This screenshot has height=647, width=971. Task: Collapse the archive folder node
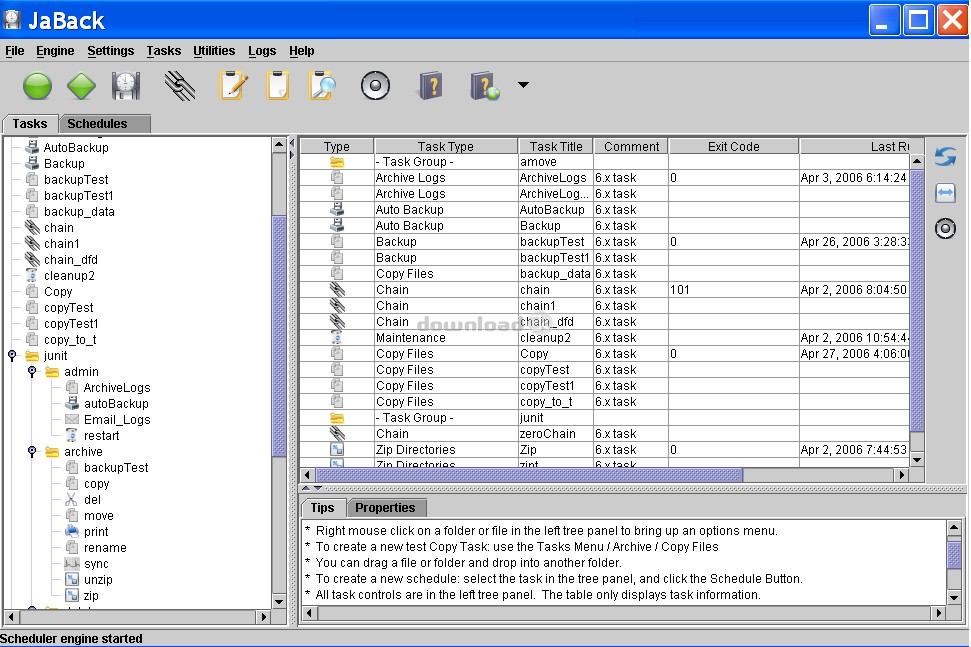(32, 452)
